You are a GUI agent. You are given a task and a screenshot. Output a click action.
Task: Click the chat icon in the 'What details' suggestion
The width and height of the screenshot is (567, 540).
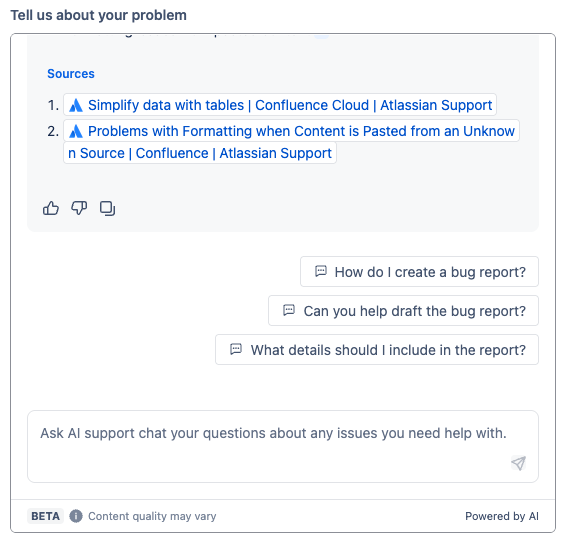tap(236, 349)
